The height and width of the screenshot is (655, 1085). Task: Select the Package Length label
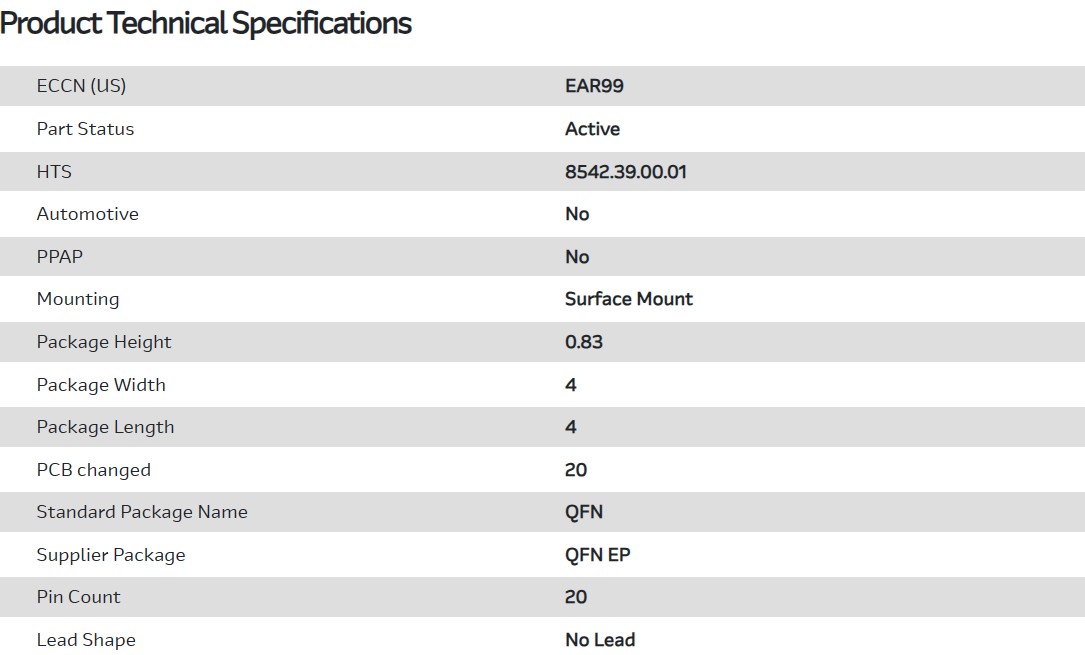pyautogui.click(x=105, y=427)
